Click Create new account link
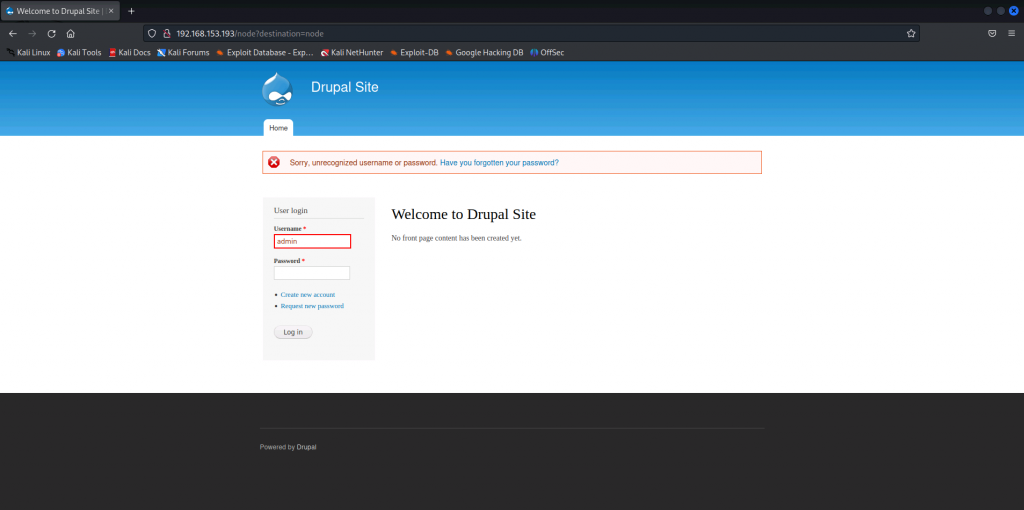1024x510 pixels. coord(308,295)
